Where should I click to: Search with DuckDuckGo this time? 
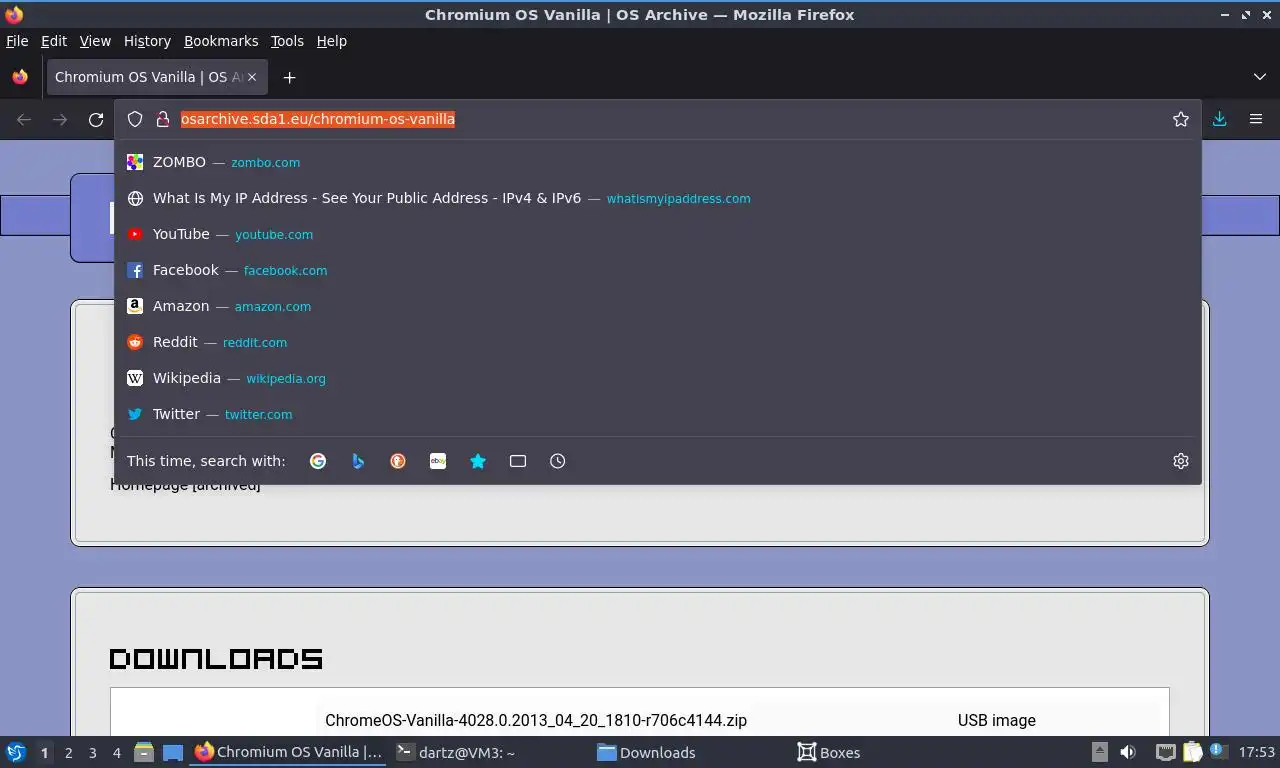tap(398, 461)
